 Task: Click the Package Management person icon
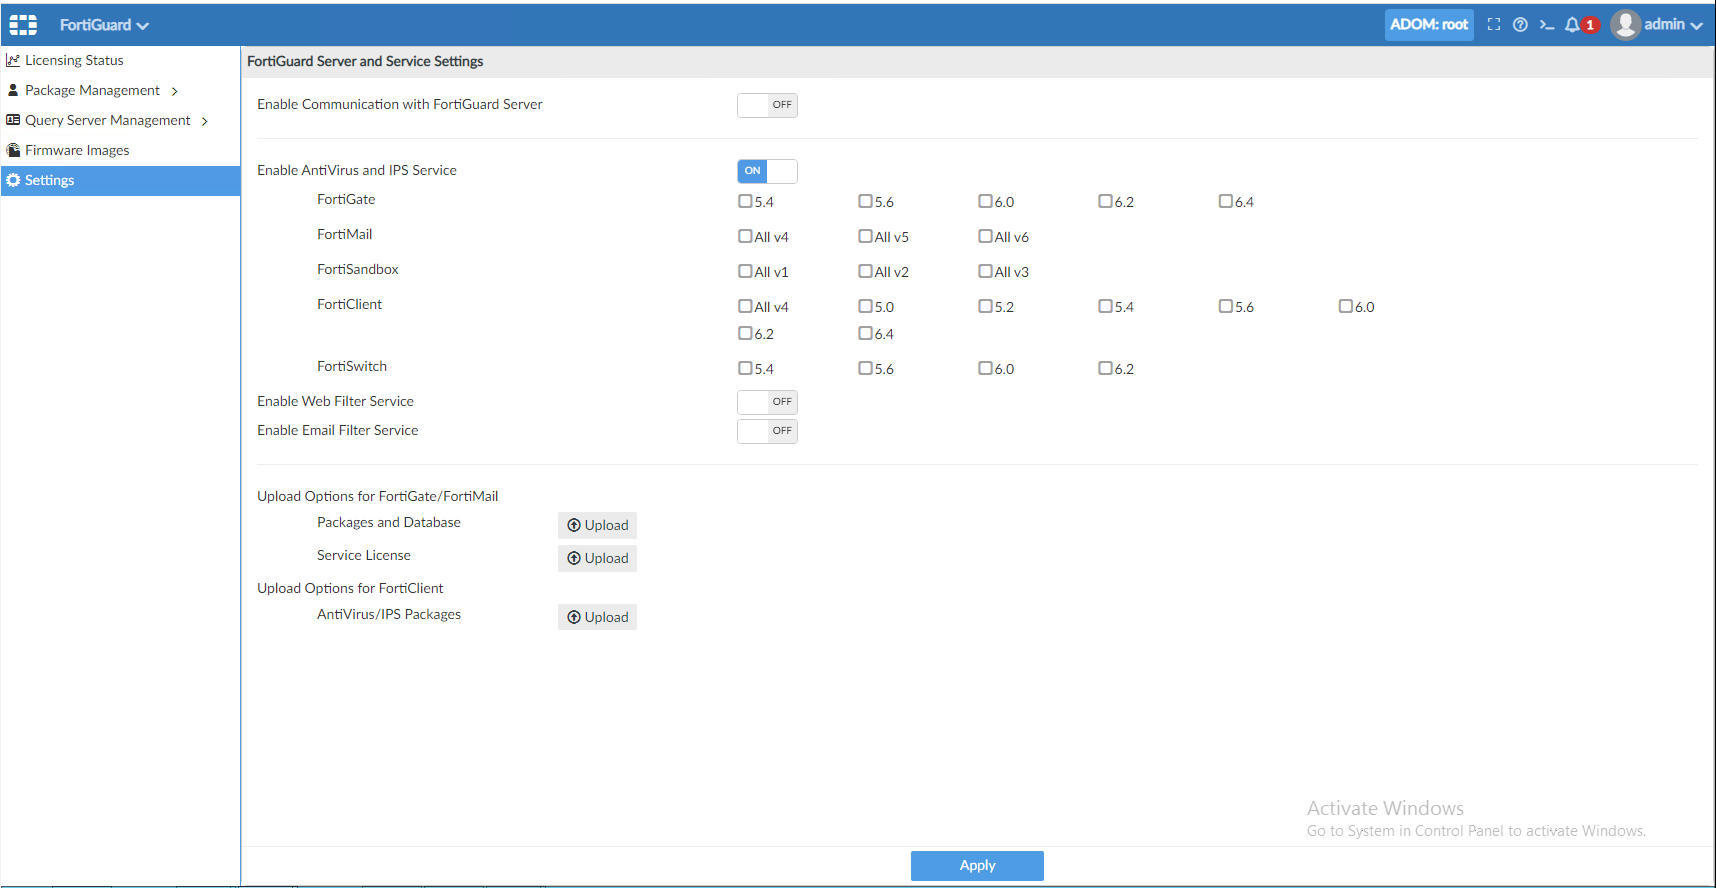tap(13, 90)
